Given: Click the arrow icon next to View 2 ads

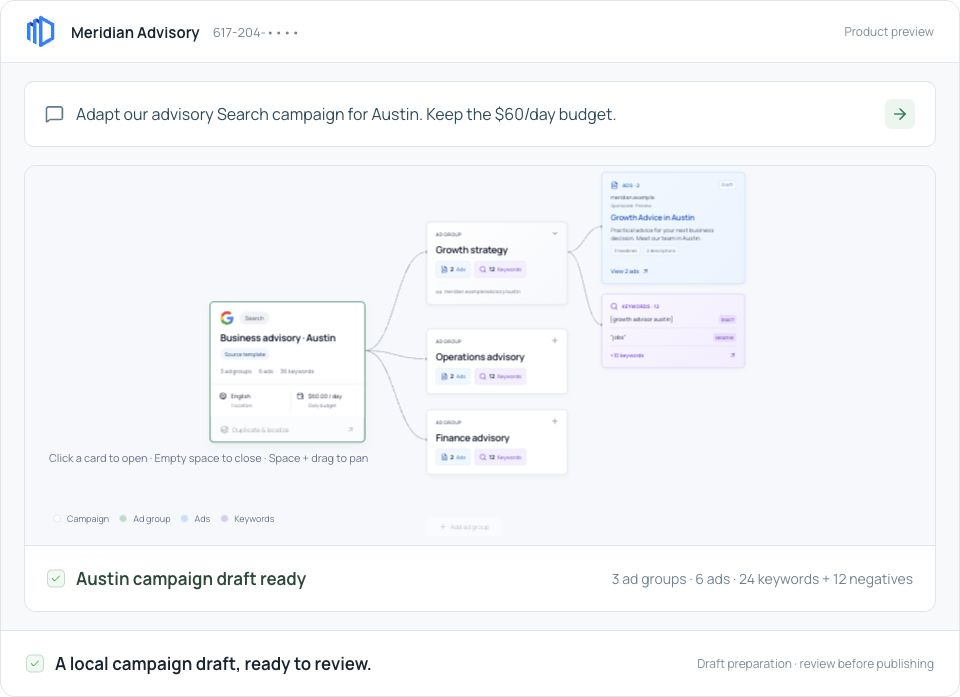Looking at the screenshot, I should point(645,271).
